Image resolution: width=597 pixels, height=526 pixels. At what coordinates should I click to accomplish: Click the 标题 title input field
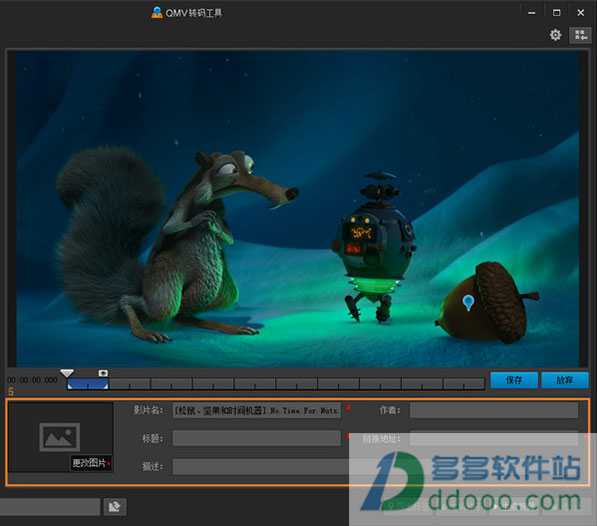click(x=257, y=438)
